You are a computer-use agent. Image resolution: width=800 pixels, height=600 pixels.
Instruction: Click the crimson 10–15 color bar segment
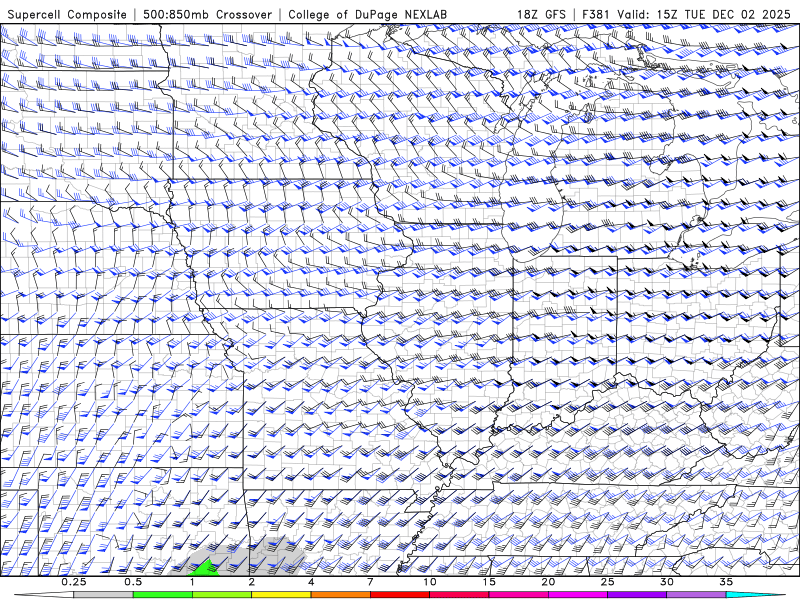[x=459, y=595]
